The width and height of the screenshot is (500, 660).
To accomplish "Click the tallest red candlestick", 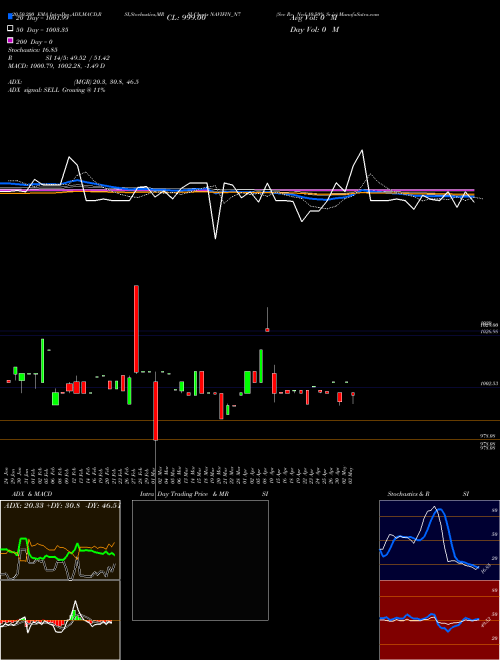I will 136,329.
